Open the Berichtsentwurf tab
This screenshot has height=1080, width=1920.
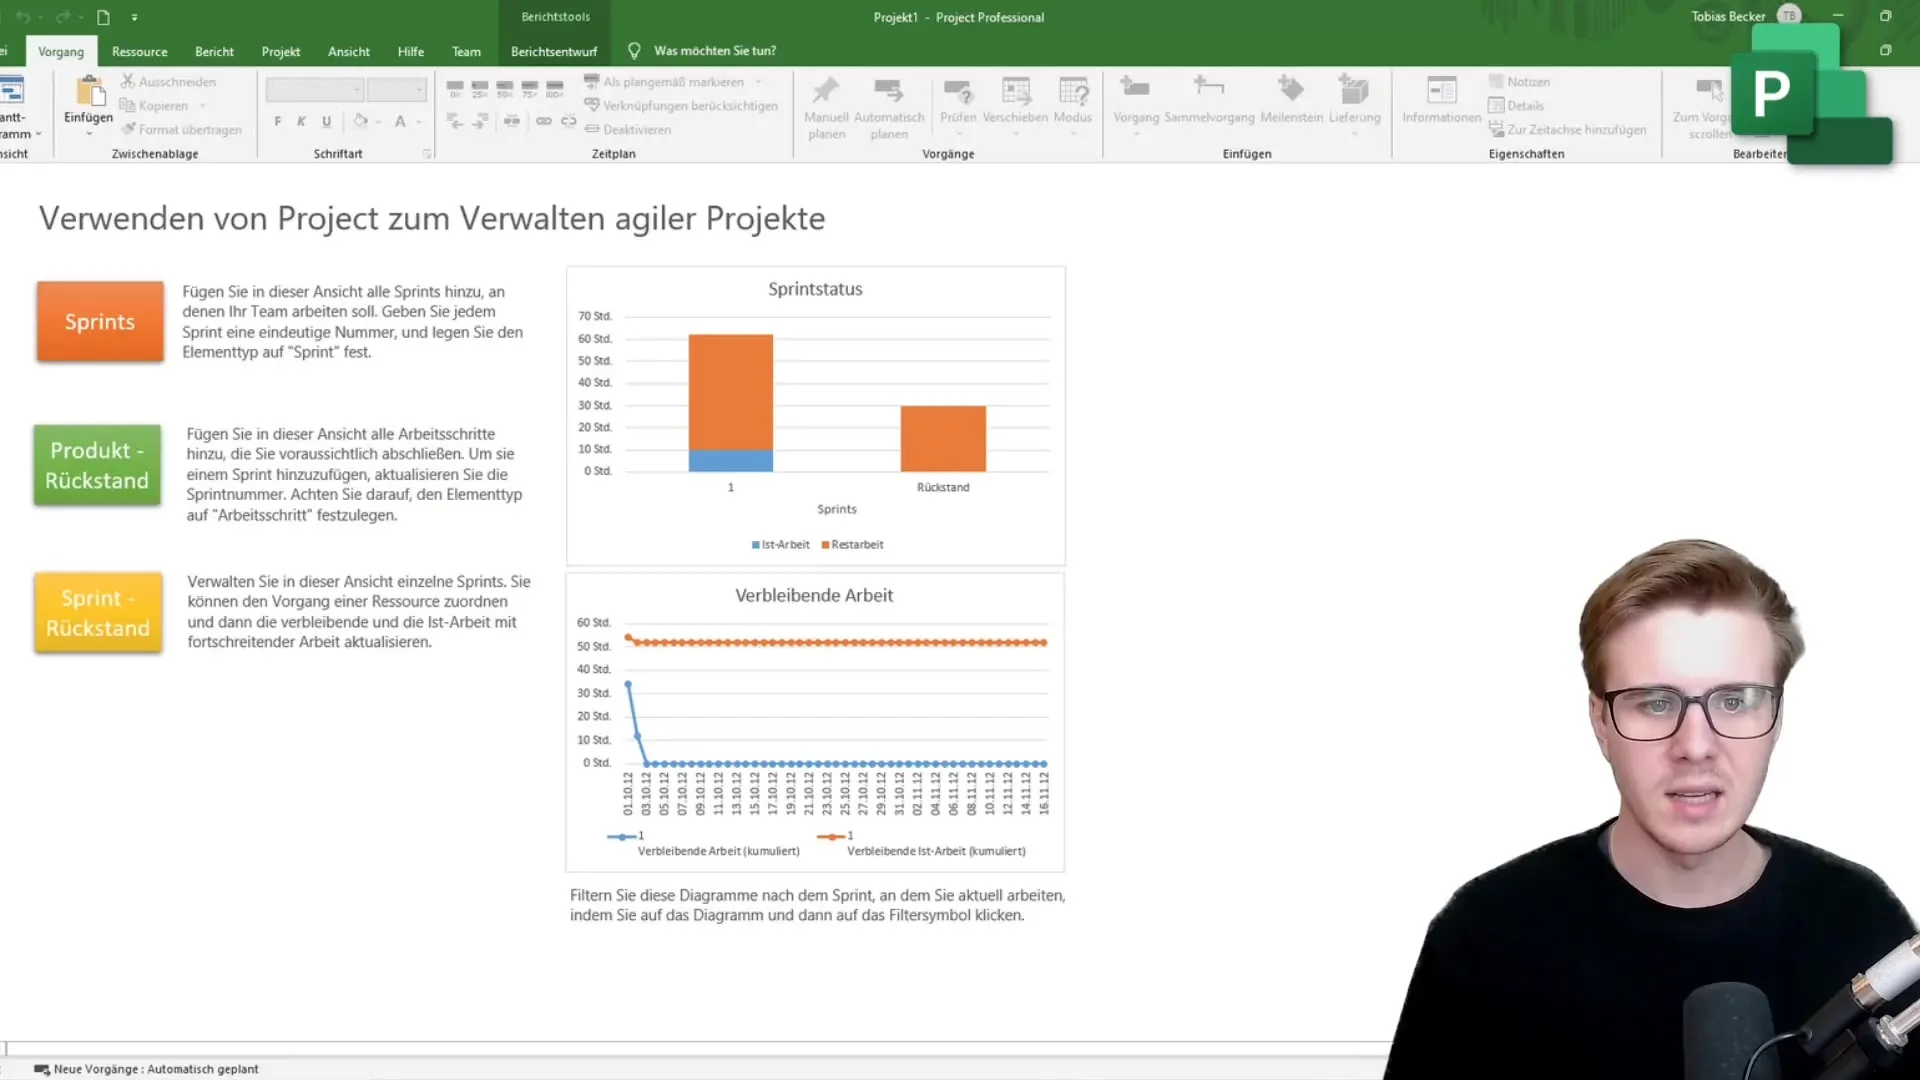point(554,51)
